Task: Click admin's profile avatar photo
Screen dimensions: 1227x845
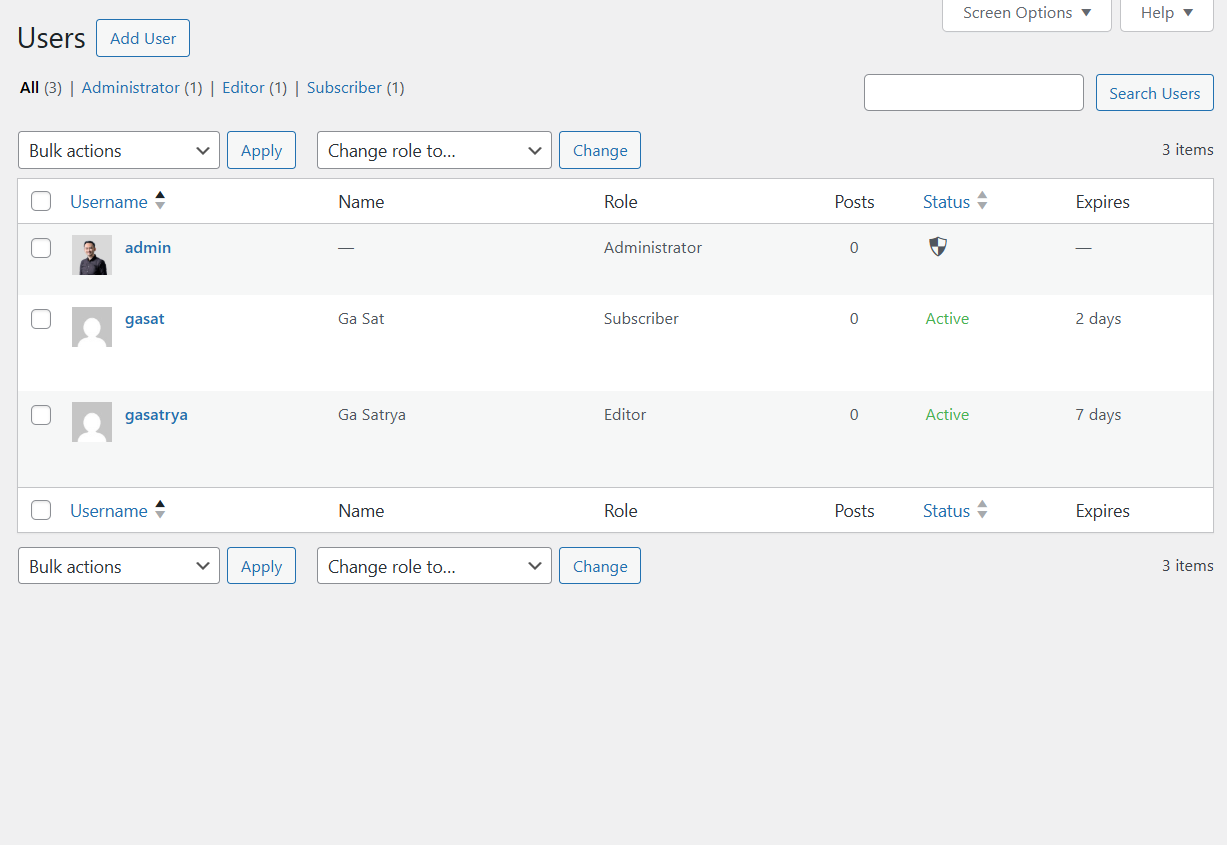Action: (91, 255)
